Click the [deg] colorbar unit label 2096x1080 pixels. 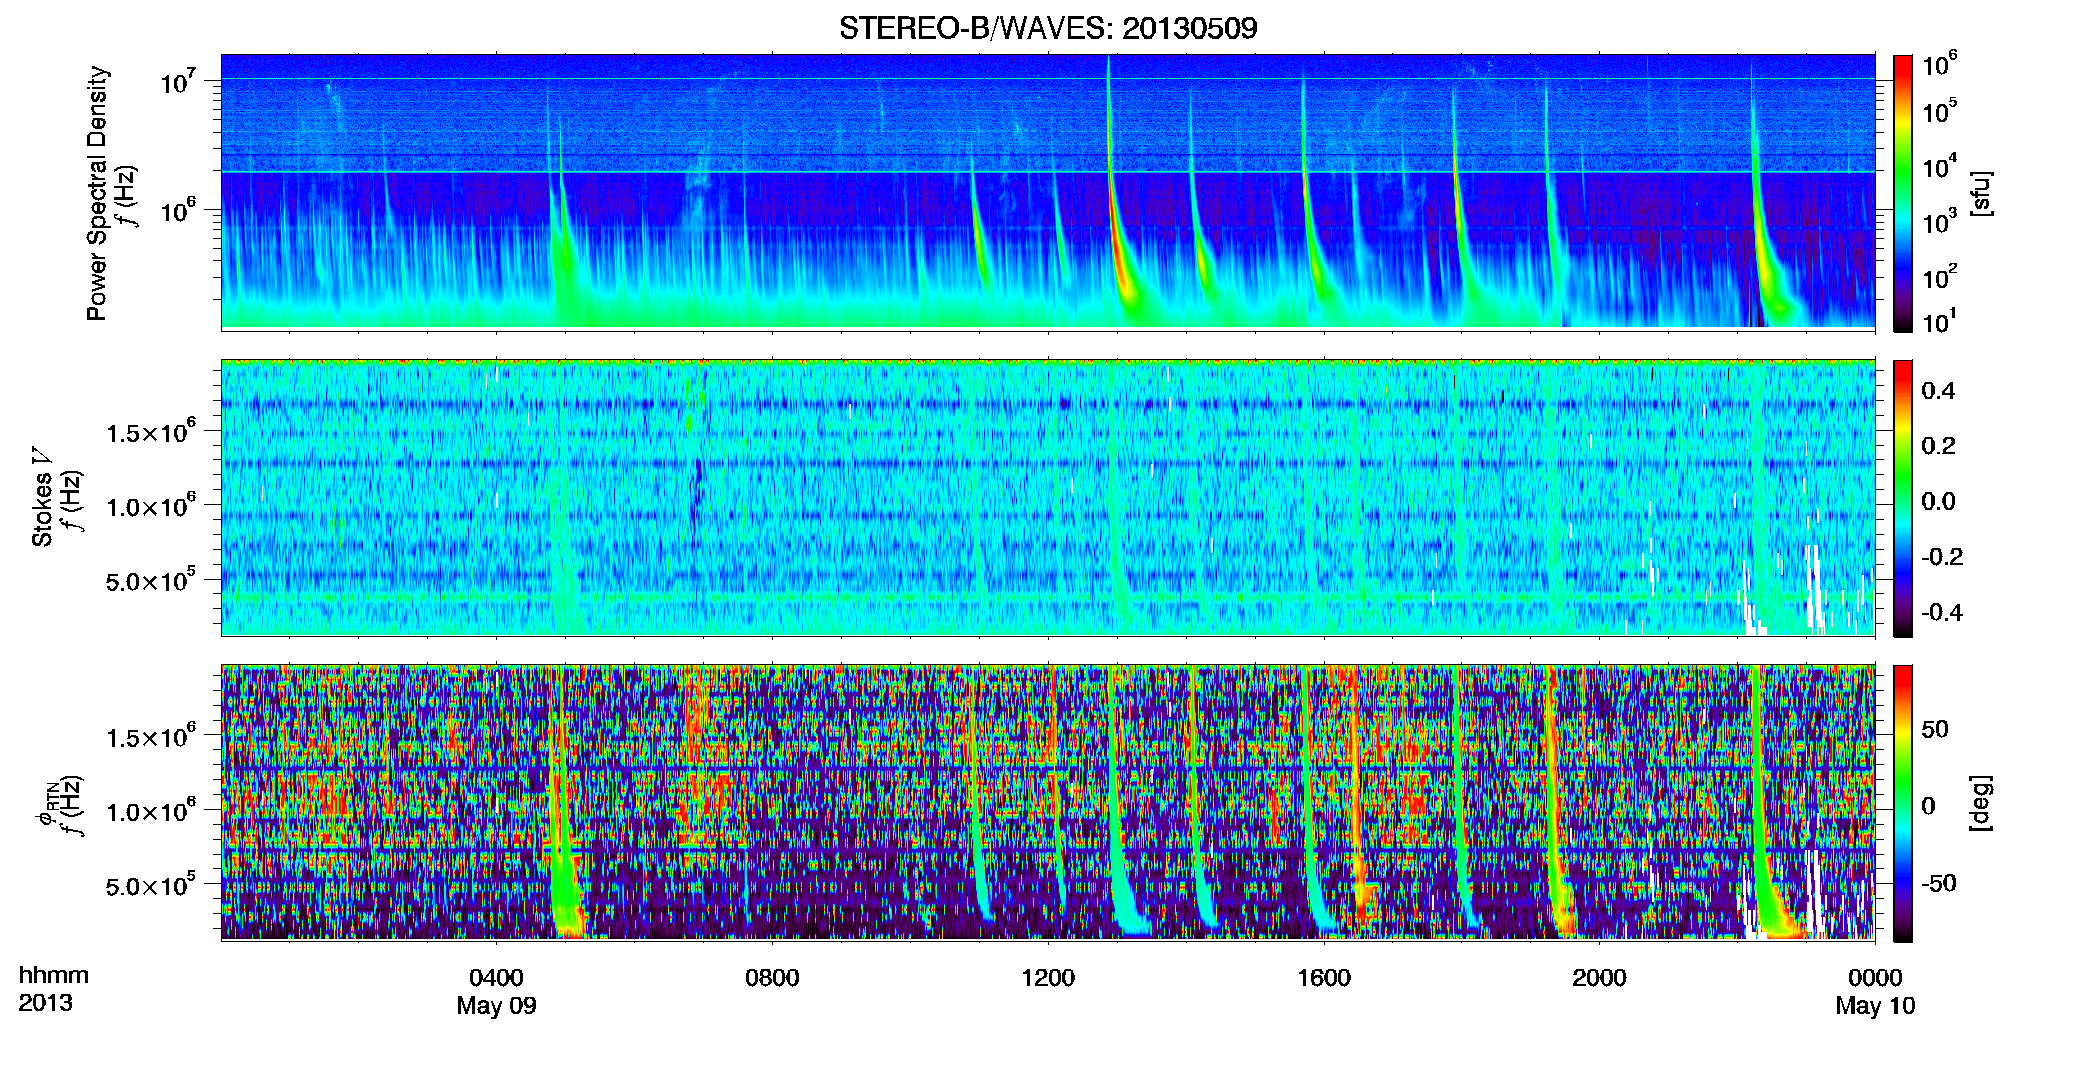(x=1981, y=803)
